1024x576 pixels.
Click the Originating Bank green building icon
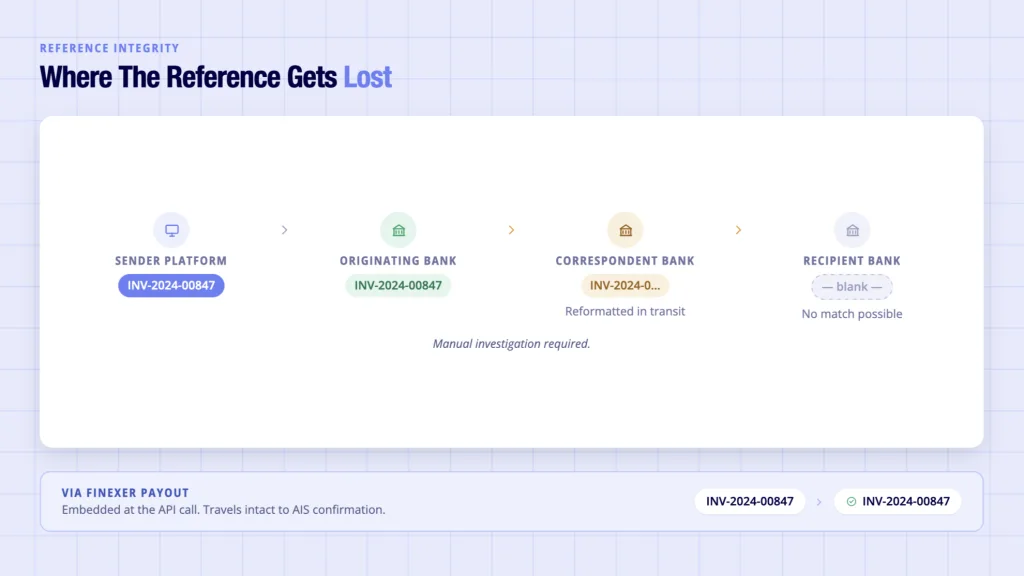pos(398,230)
